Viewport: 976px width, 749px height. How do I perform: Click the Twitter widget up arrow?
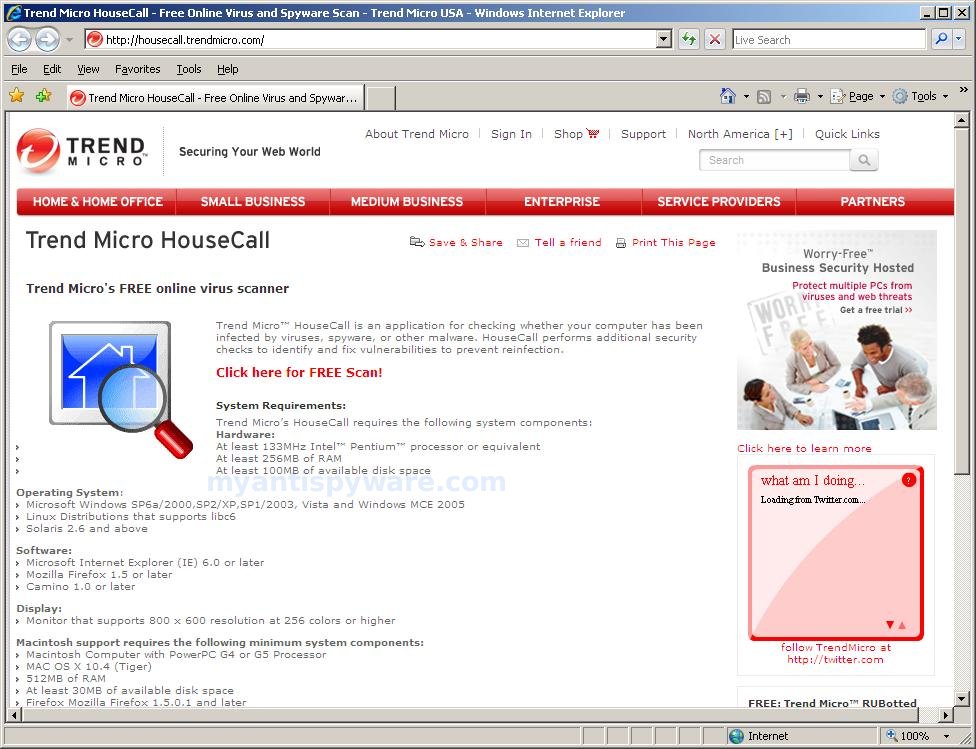[902, 624]
